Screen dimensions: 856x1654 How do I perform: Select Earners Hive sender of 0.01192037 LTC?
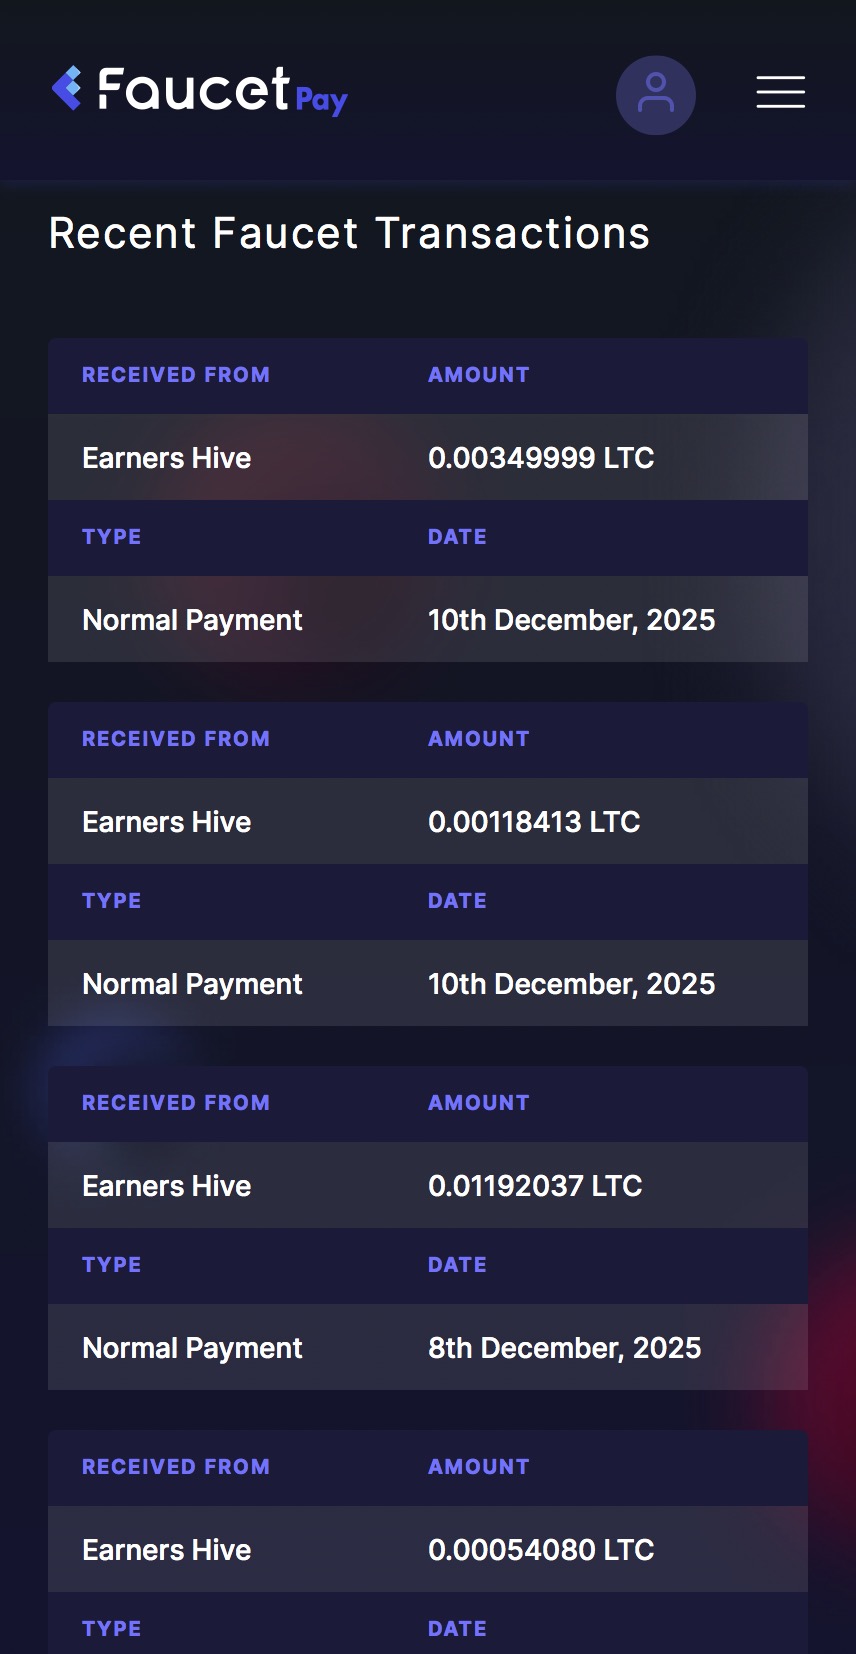166,1186
